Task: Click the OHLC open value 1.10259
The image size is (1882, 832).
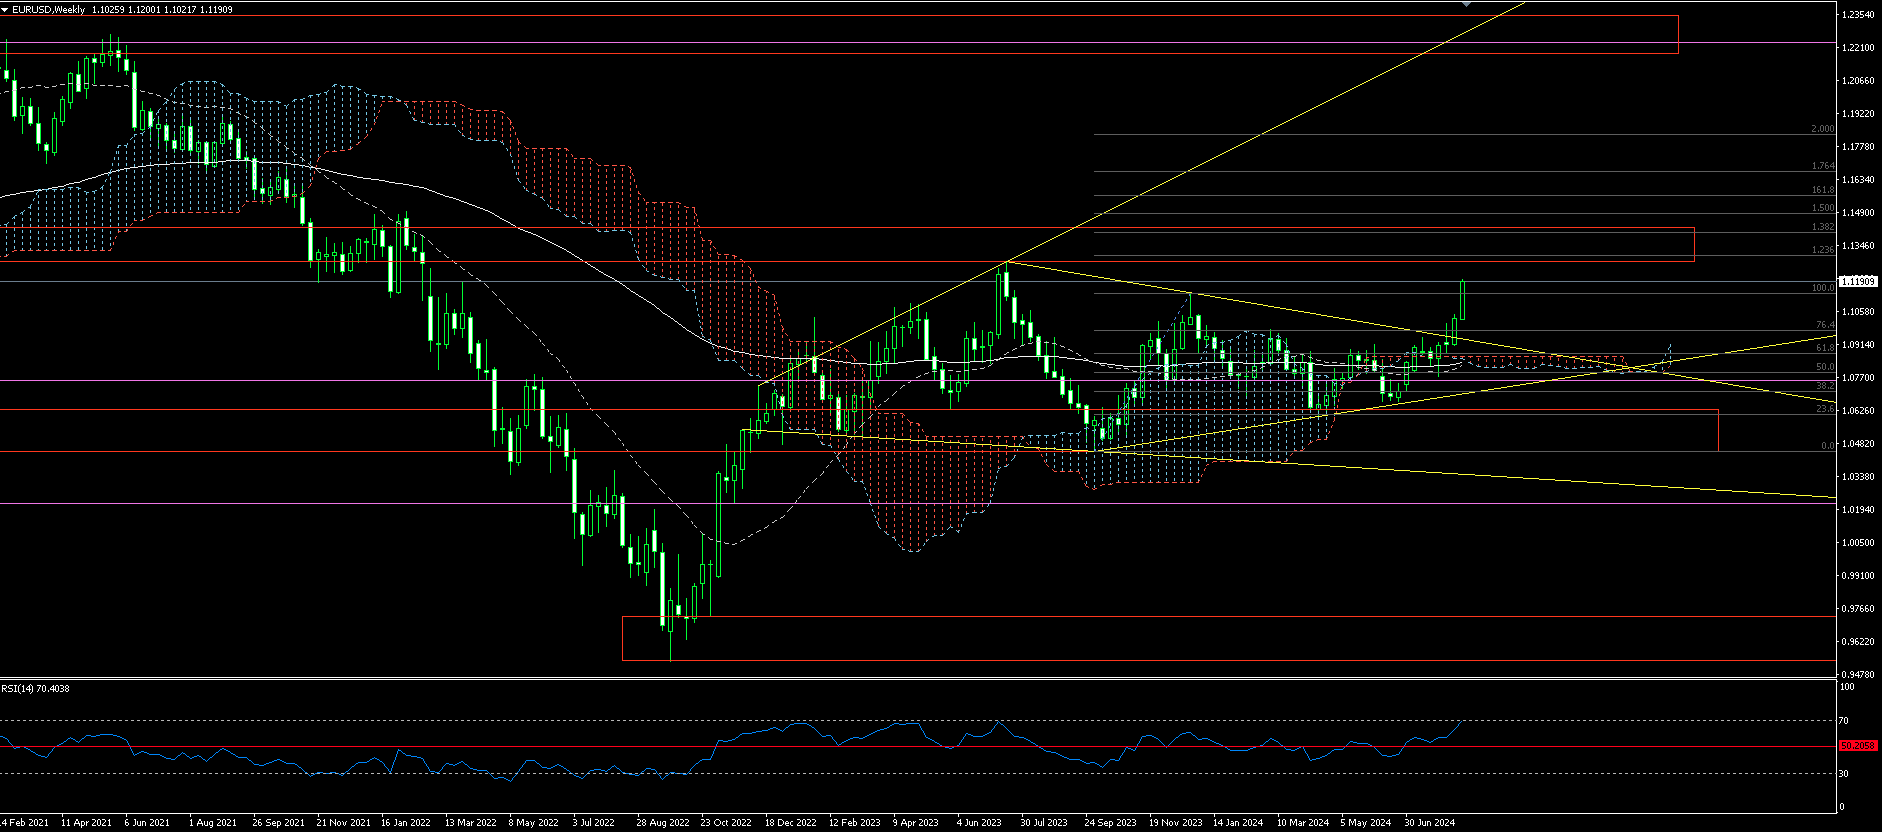Action: pyautogui.click(x=107, y=9)
